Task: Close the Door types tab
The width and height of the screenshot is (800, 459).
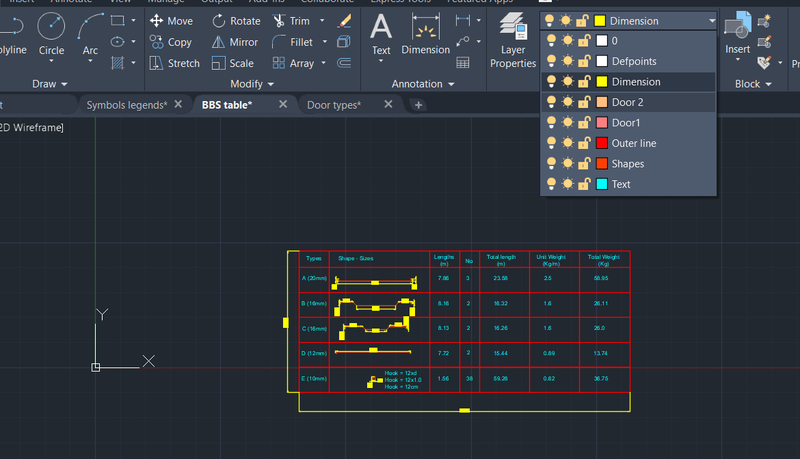Action: point(388,104)
